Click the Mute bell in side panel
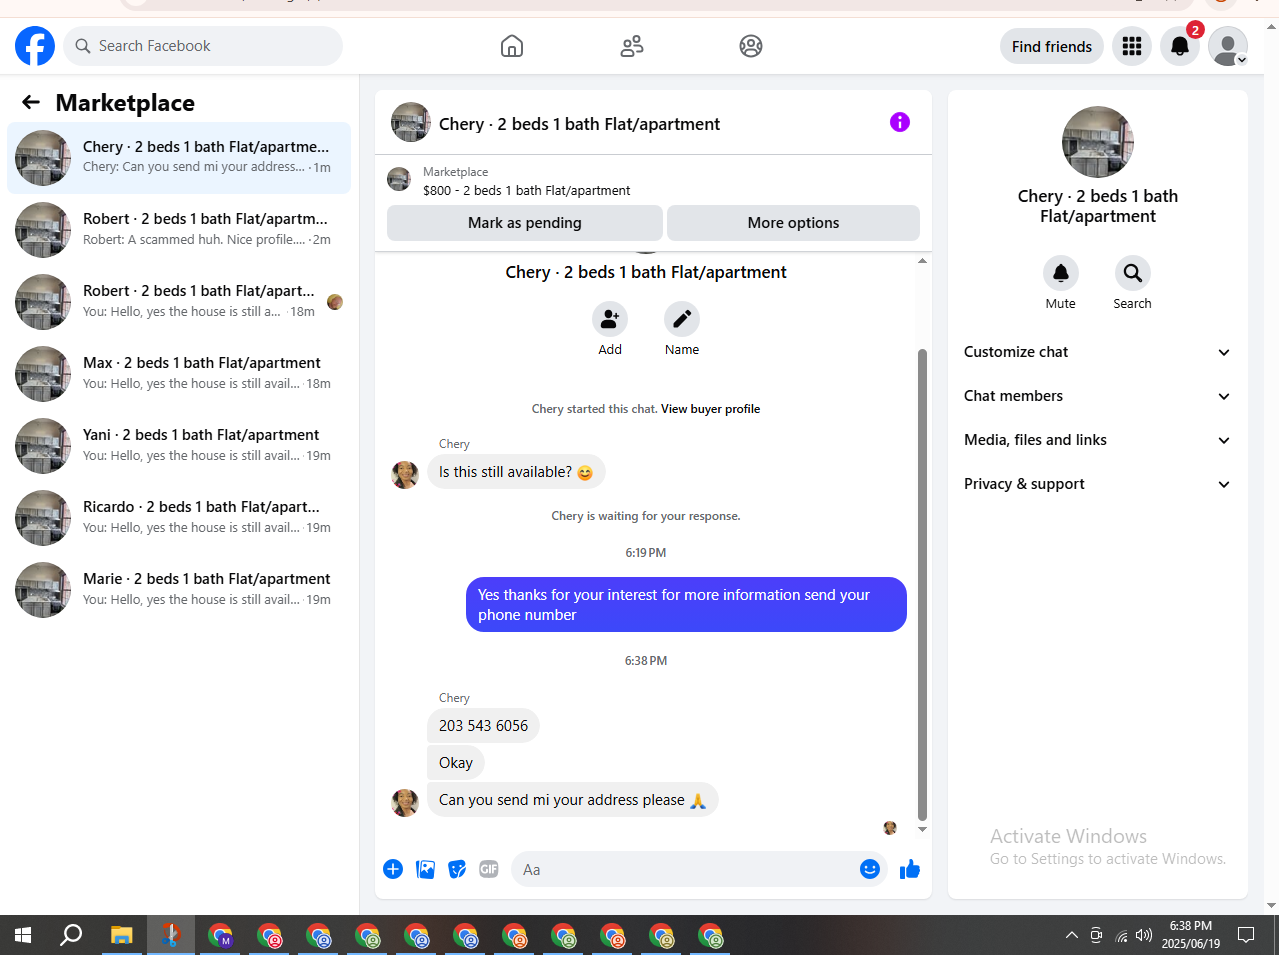The image size is (1279, 955). [x=1061, y=273]
